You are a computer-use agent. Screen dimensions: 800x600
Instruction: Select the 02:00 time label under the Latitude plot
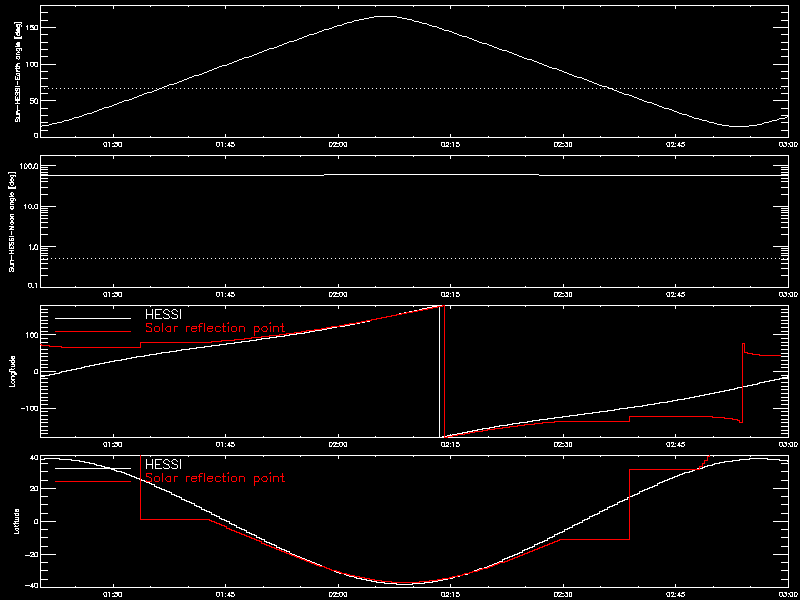(338, 595)
